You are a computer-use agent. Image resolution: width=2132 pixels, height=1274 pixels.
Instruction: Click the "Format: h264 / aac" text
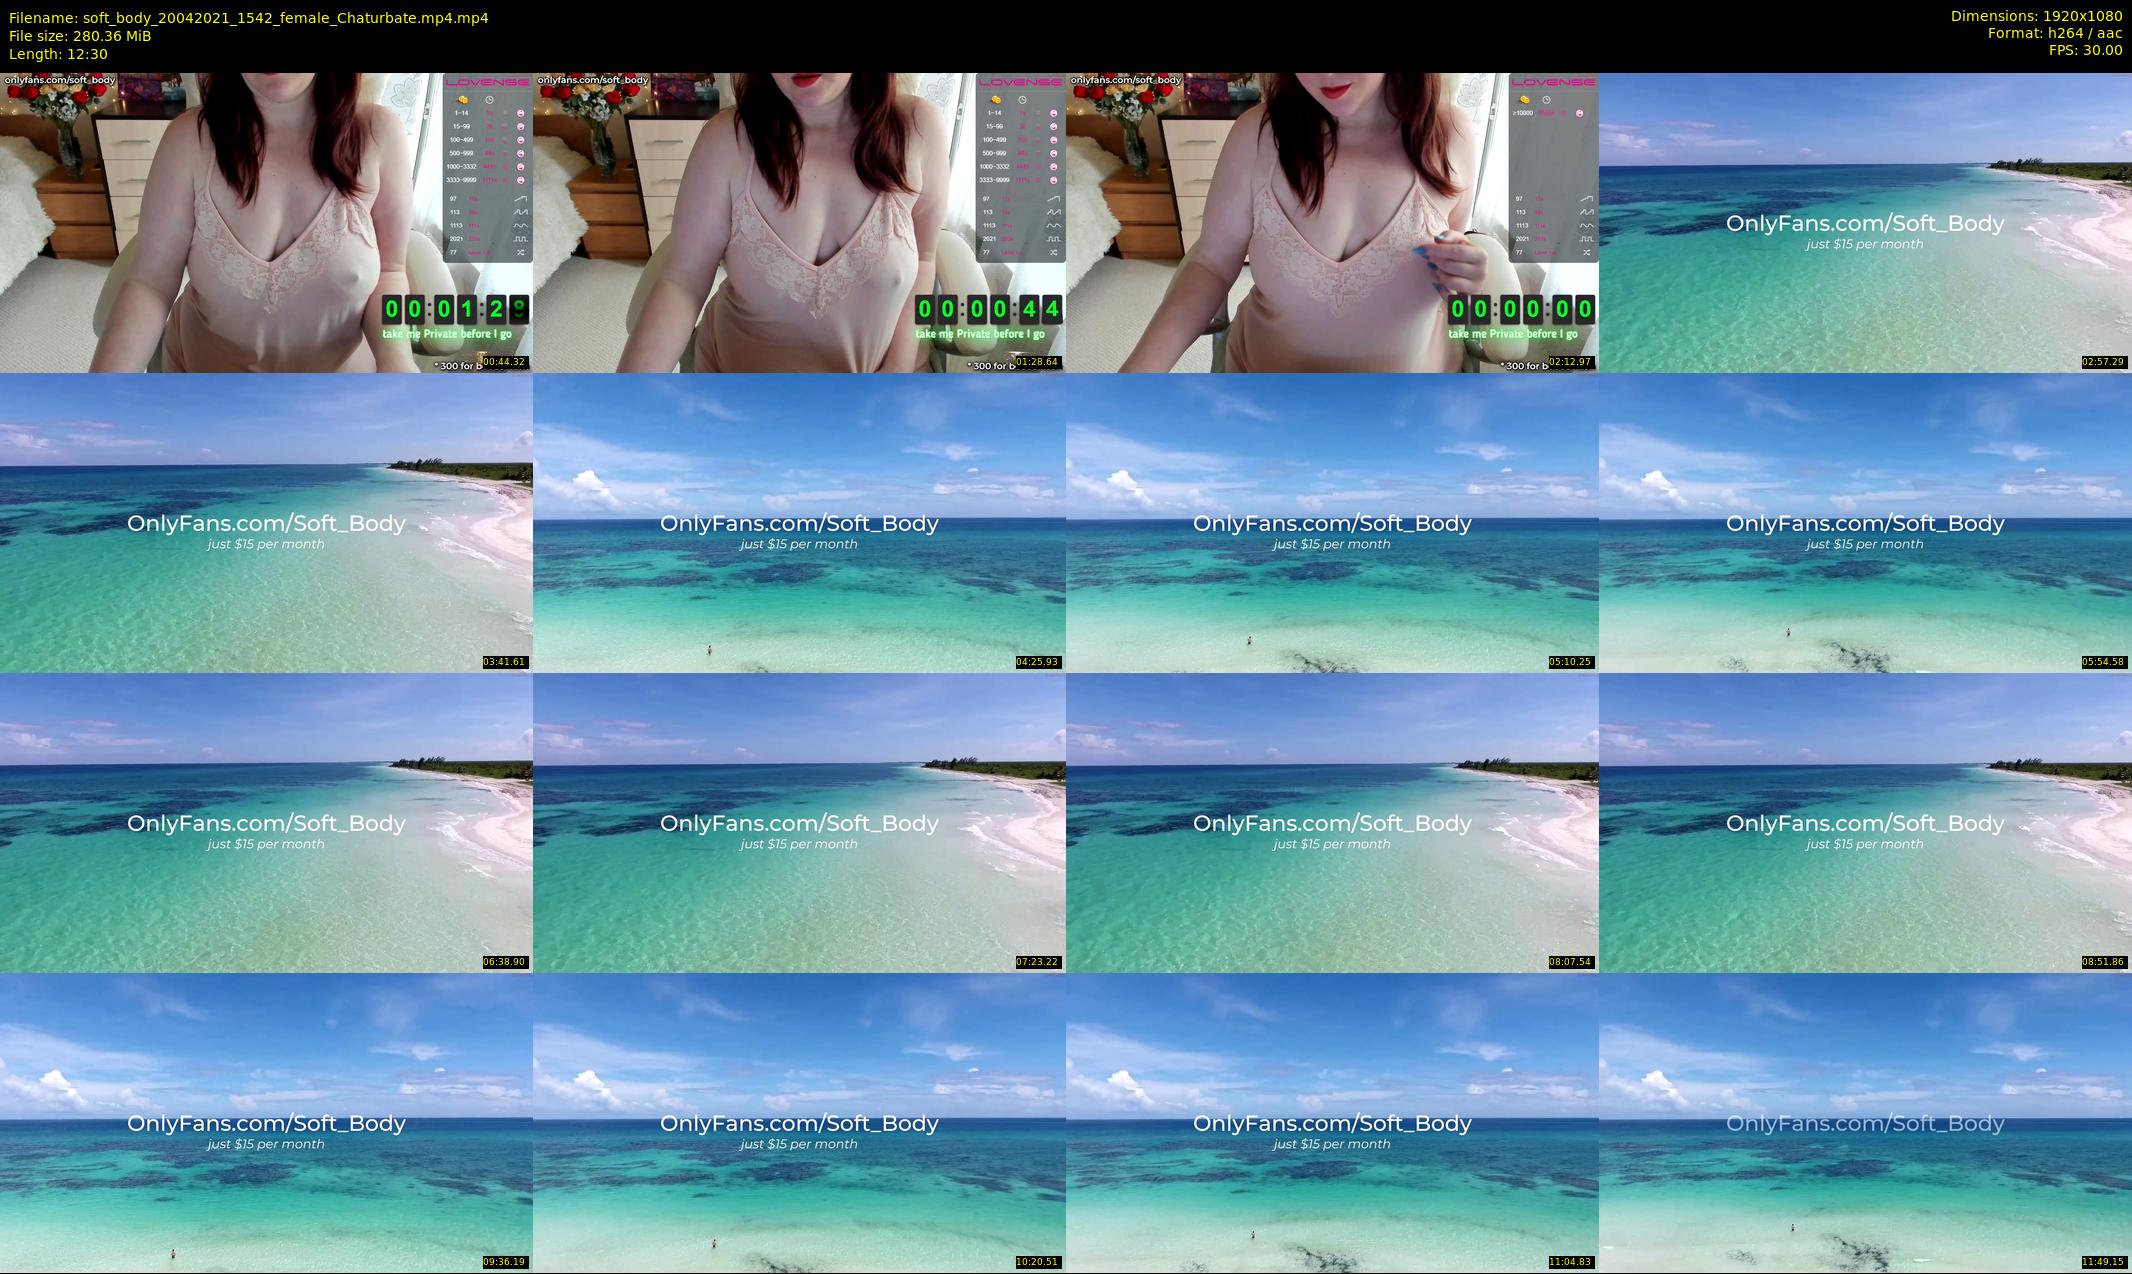pyautogui.click(x=2055, y=33)
